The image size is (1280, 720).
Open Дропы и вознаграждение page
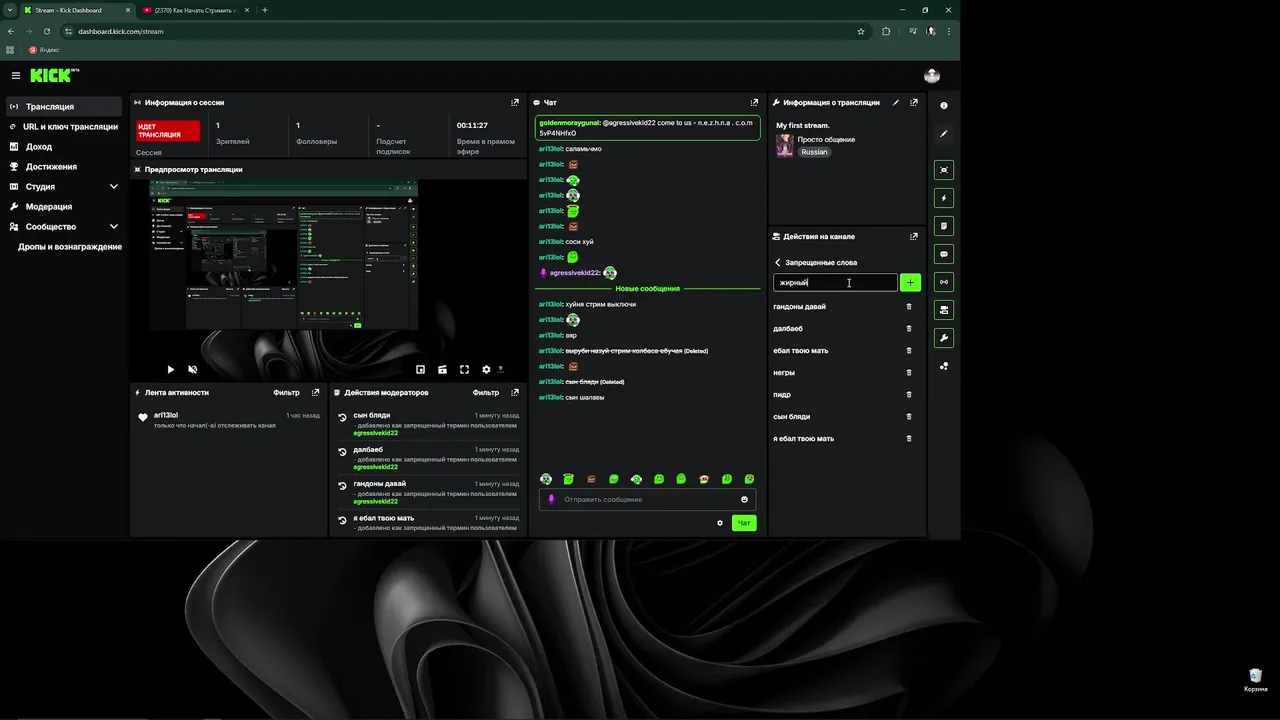point(70,247)
